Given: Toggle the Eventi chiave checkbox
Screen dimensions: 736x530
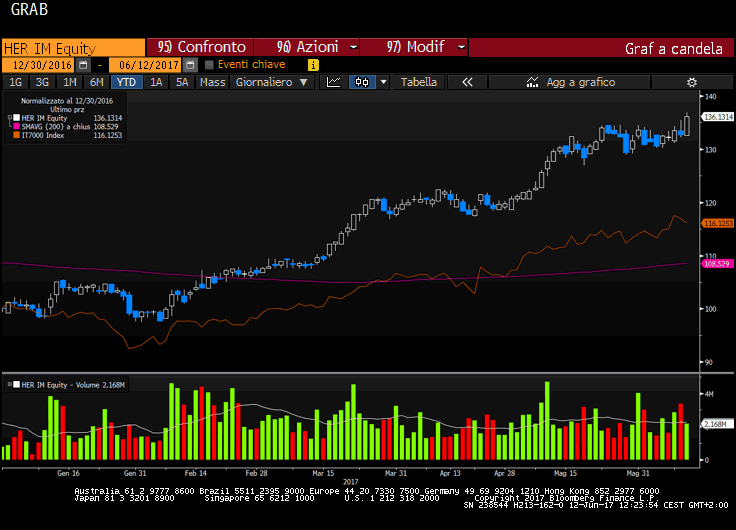Looking at the screenshot, I should (x=209, y=64).
